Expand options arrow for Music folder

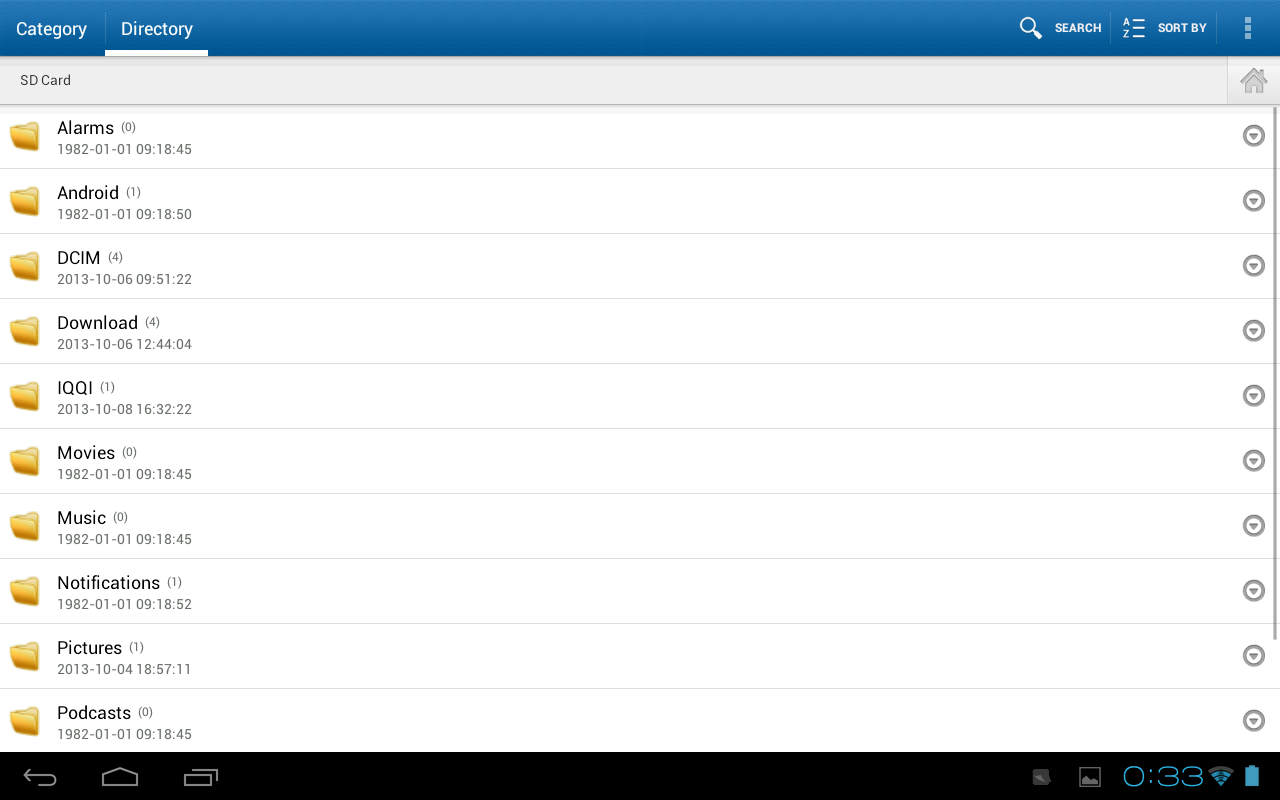tap(1253, 526)
